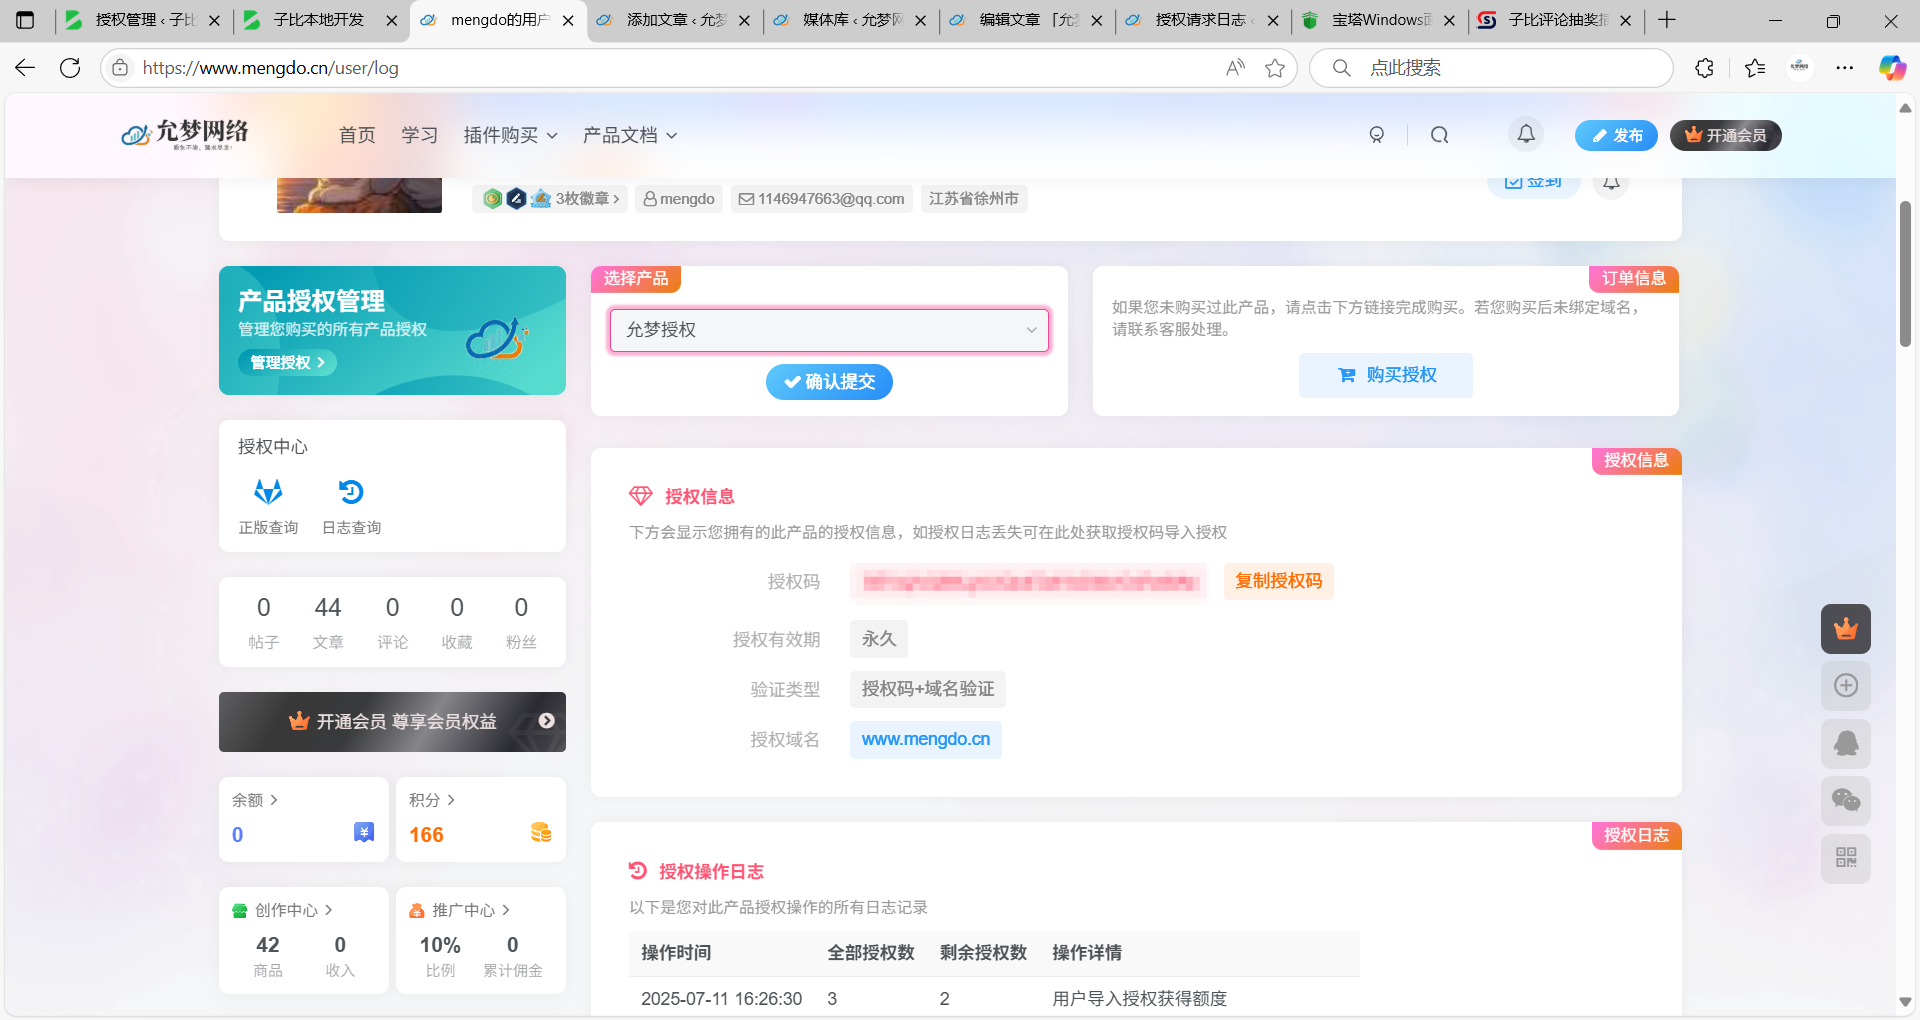Go to 学习 in navigation
Viewport: 1920px width, 1020px height.
pos(420,135)
